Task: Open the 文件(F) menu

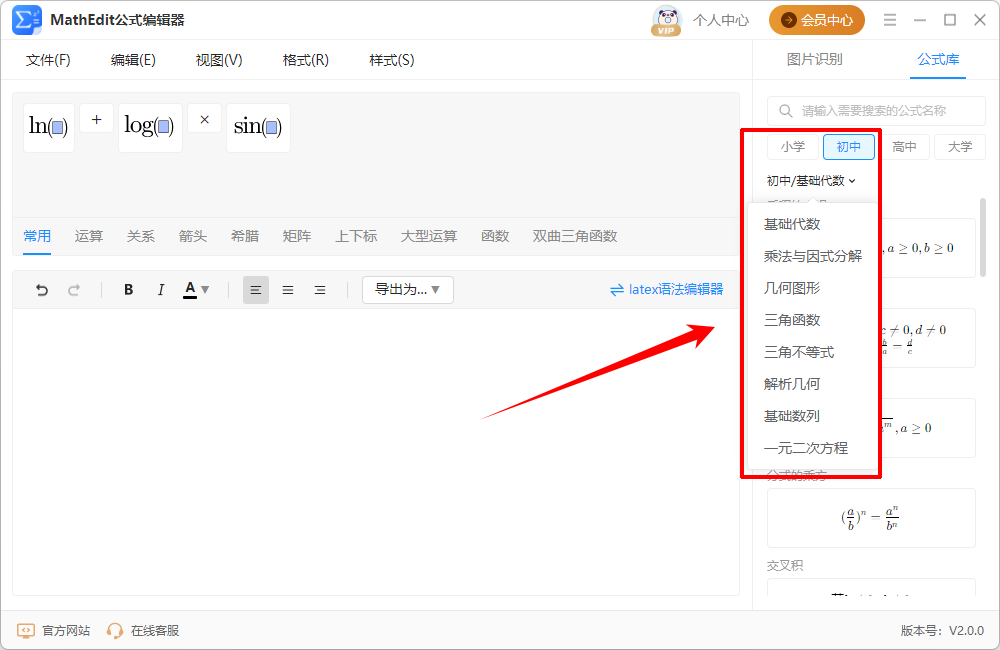Action: tap(48, 60)
